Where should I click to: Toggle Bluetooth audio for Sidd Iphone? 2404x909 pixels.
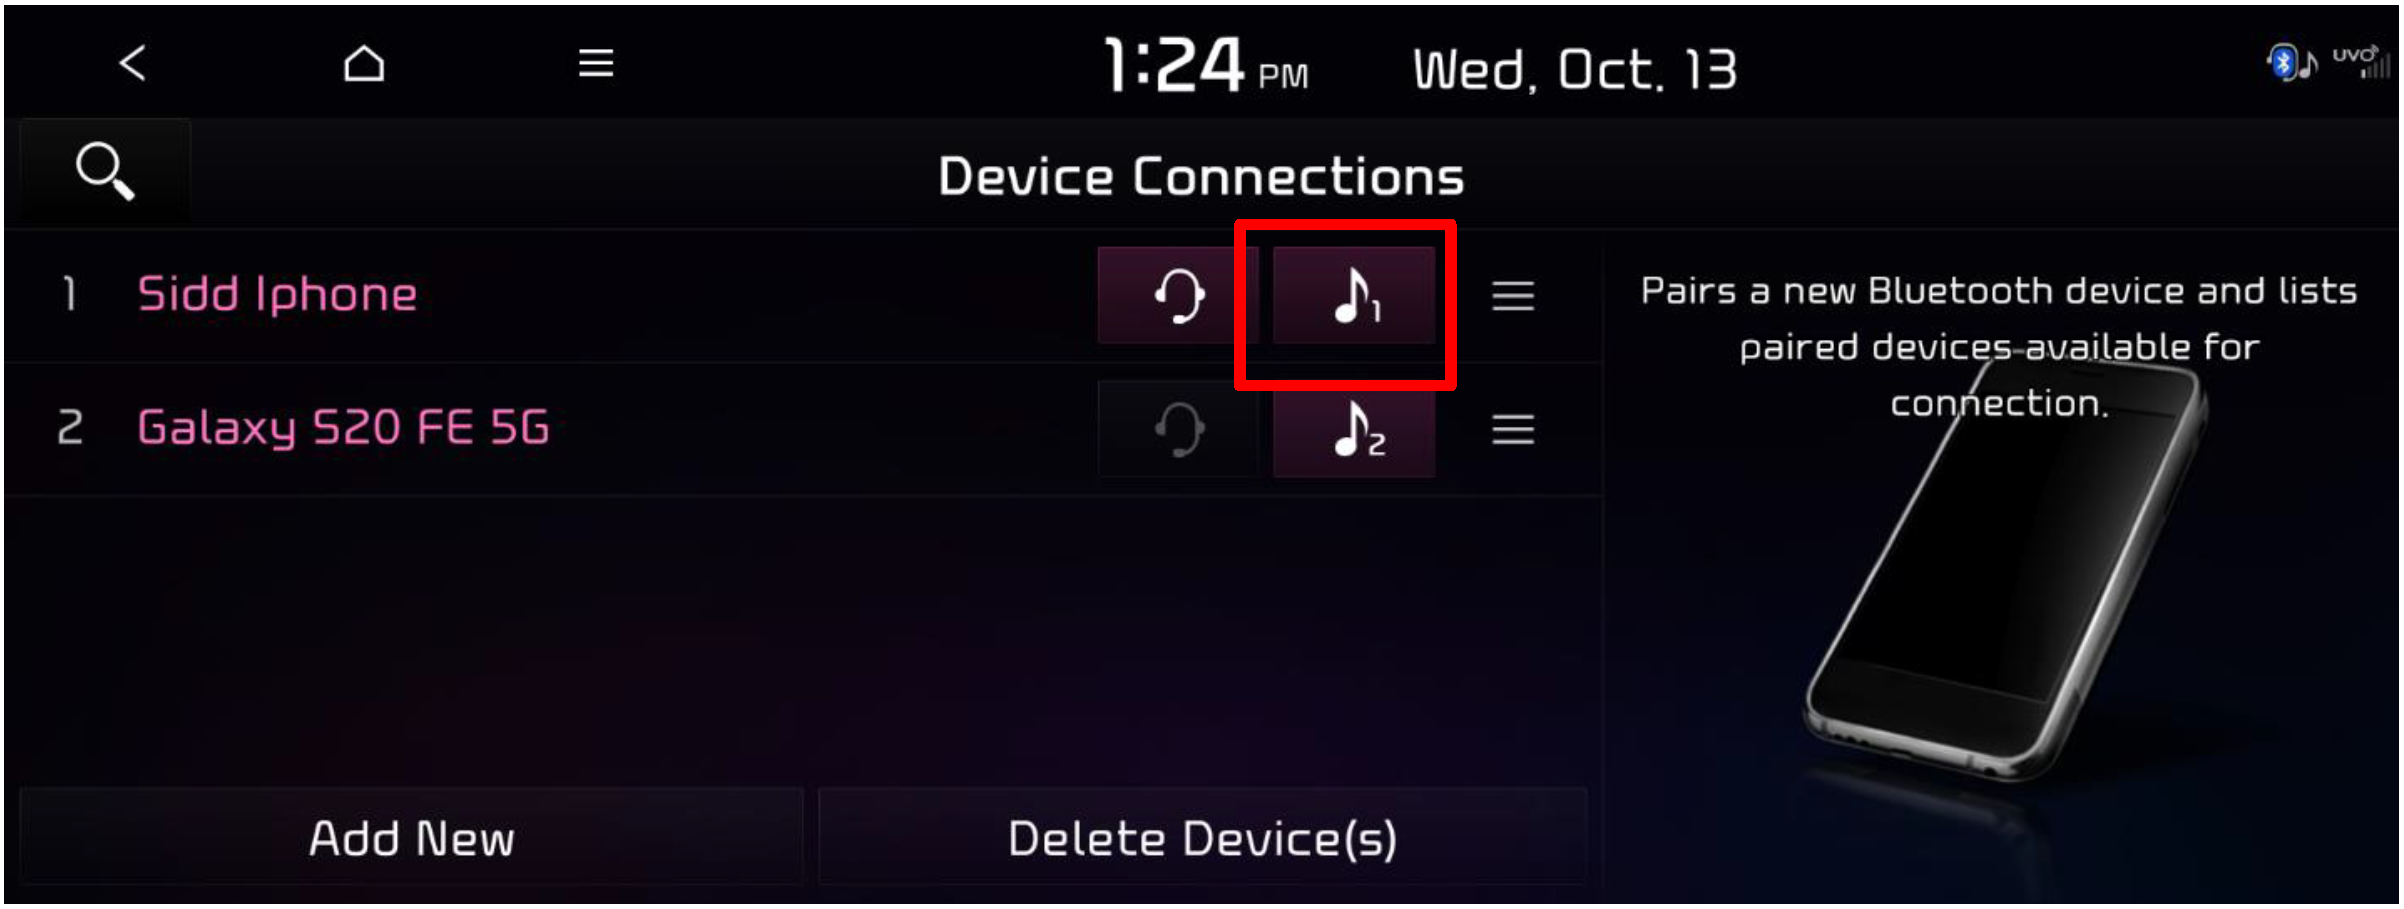click(x=1354, y=295)
